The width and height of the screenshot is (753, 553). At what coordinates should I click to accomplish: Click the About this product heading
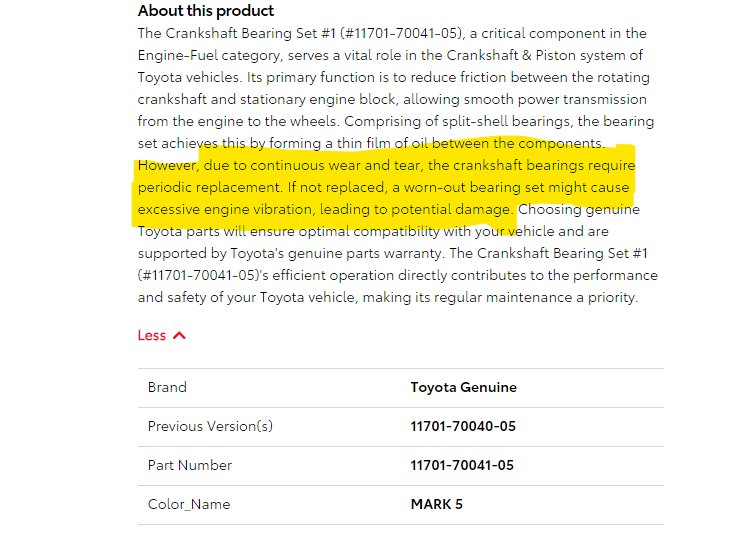pyautogui.click(x=206, y=11)
